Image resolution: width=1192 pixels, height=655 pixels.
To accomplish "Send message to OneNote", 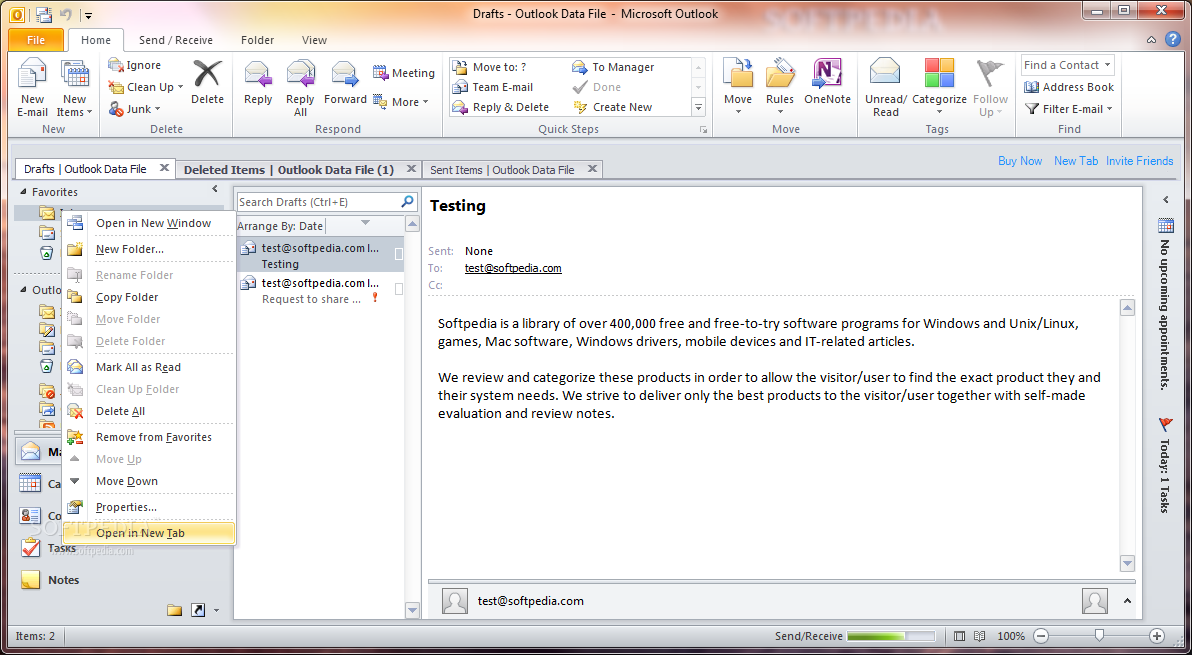I will click(x=827, y=82).
